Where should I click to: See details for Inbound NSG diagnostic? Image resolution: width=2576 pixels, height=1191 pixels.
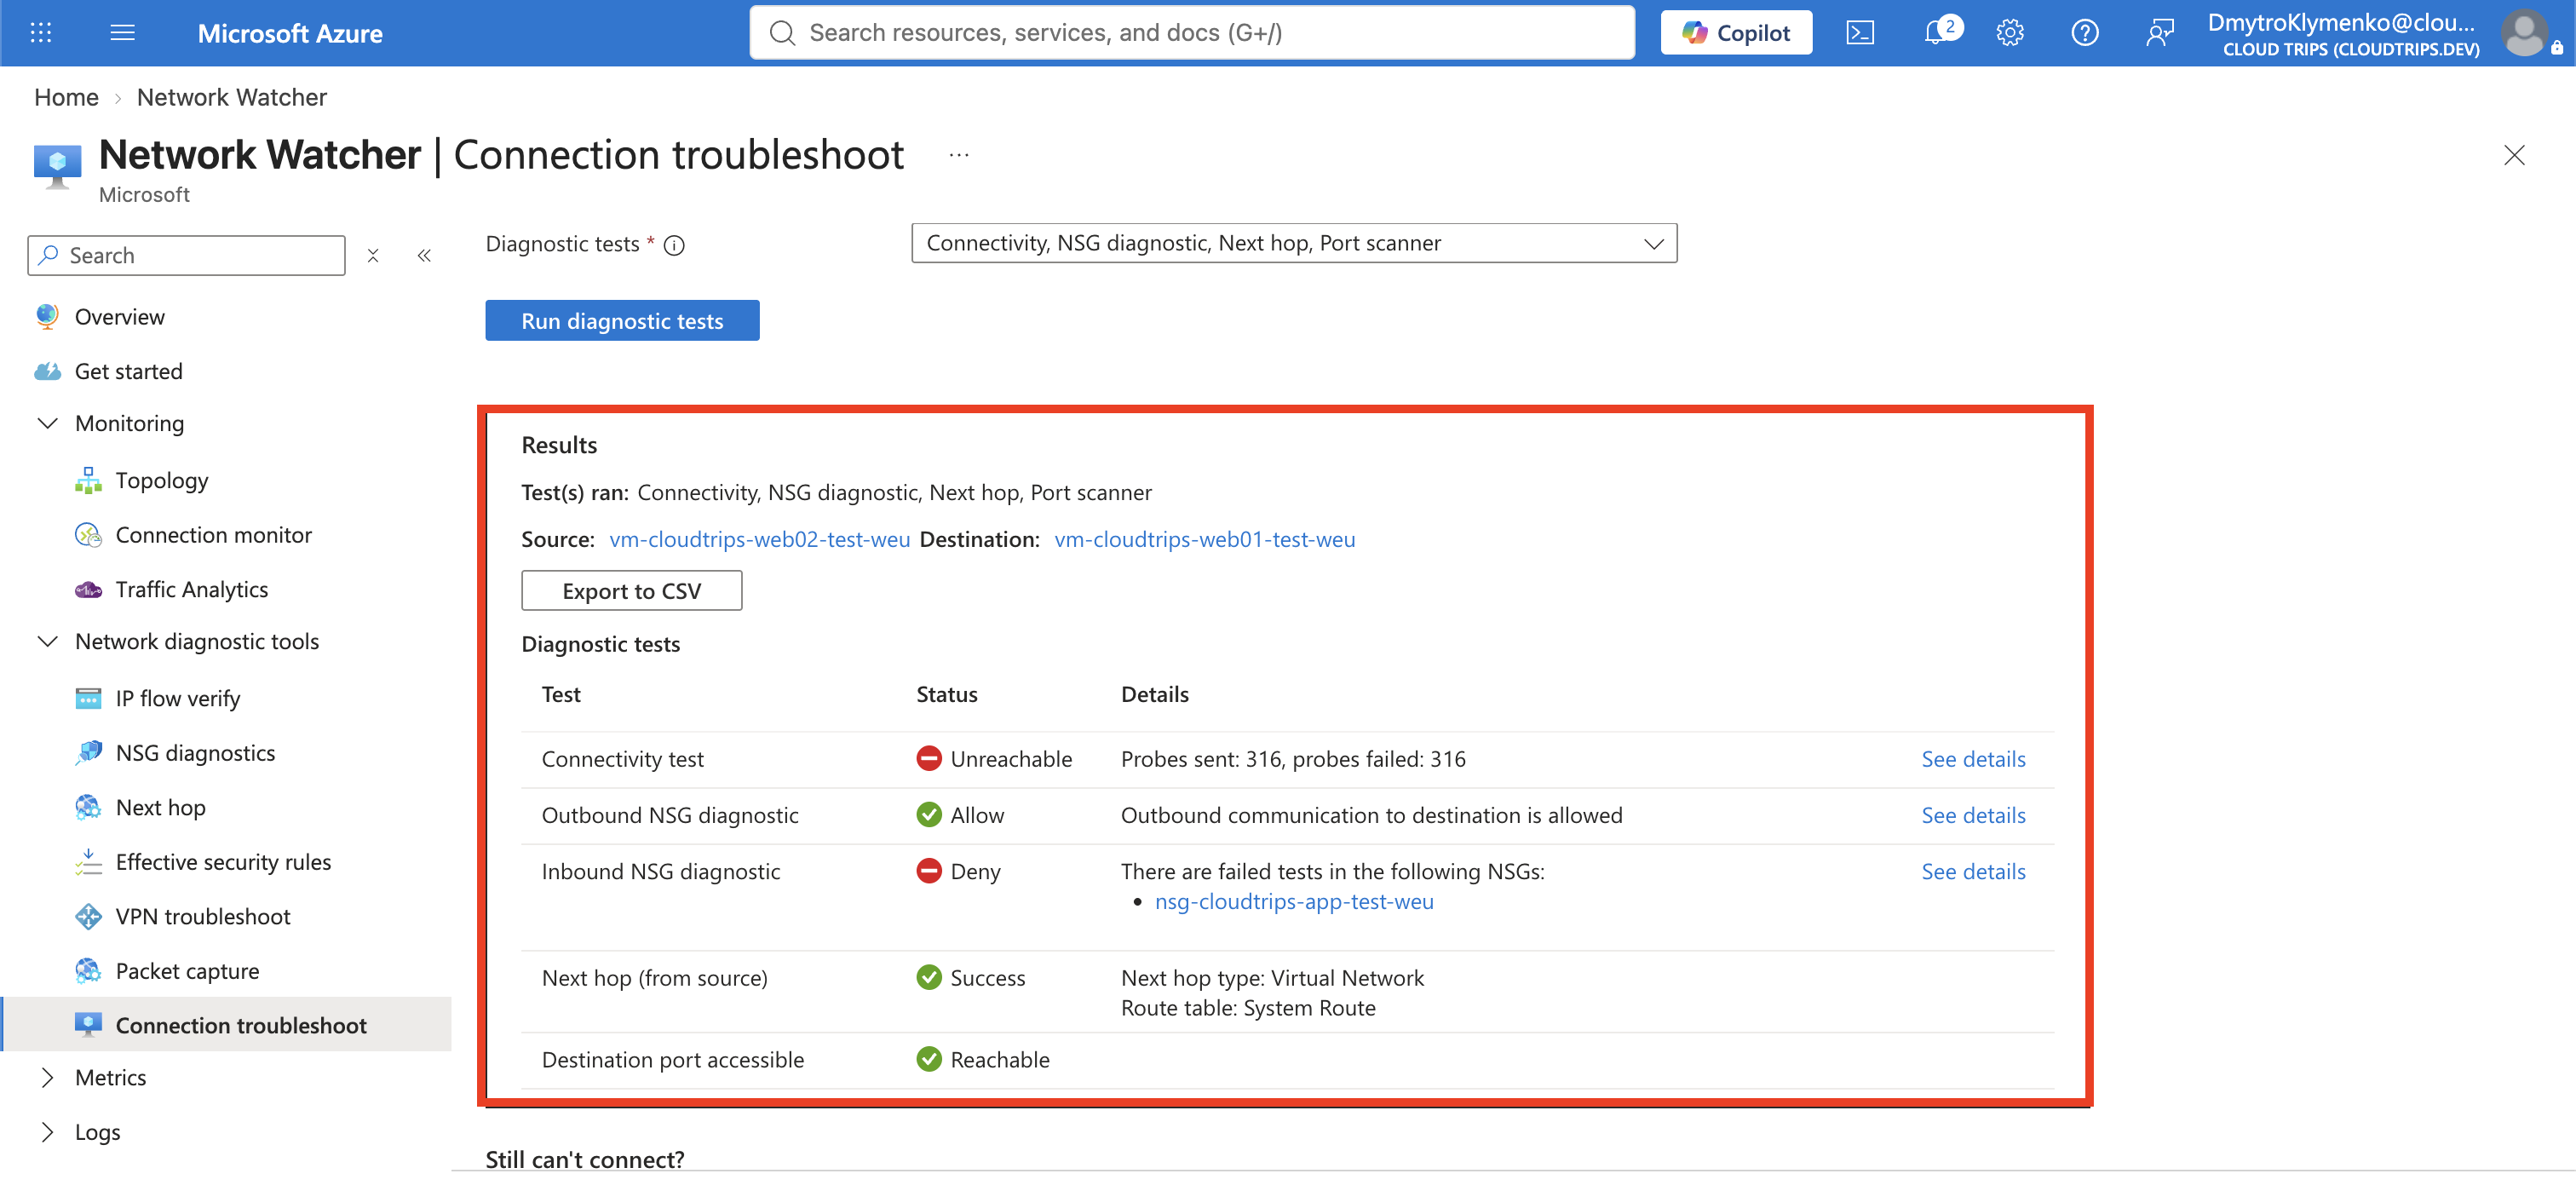[x=1973, y=871]
